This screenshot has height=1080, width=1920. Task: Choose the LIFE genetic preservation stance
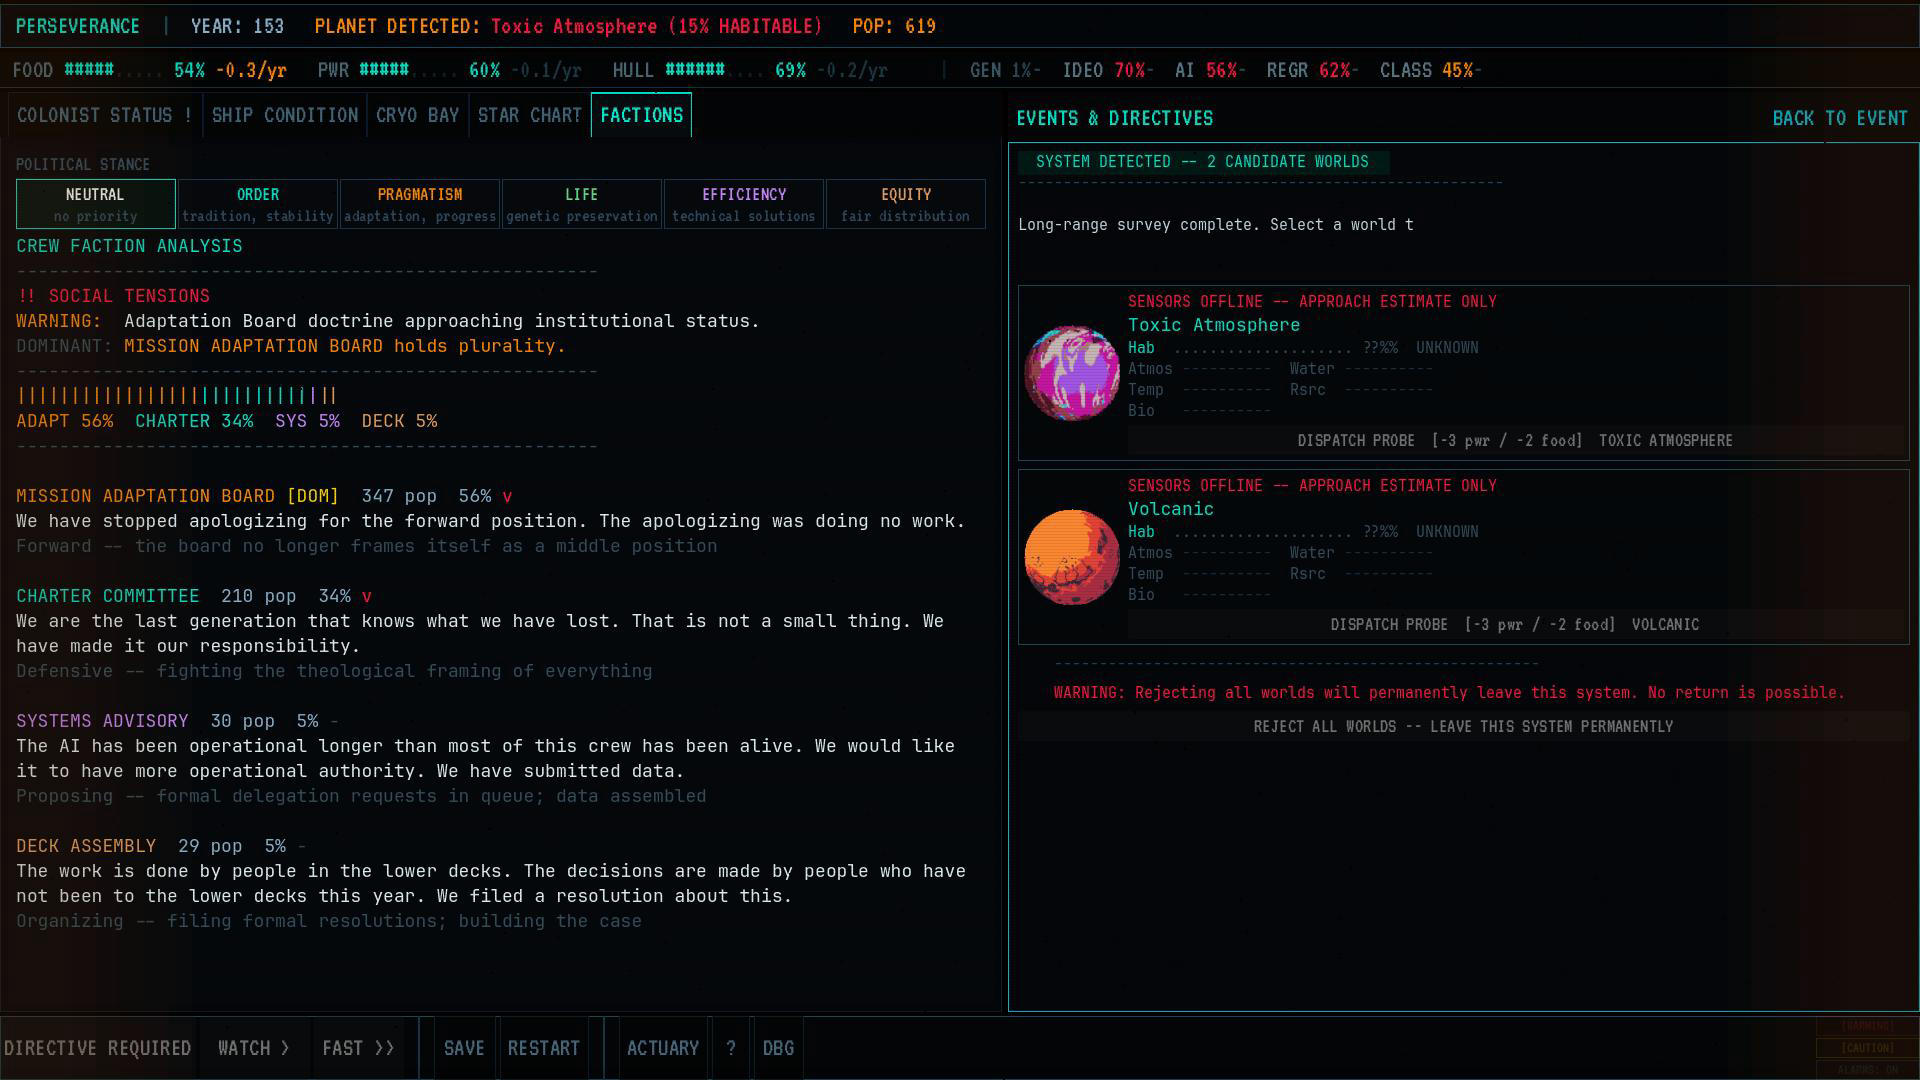point(582,204)
